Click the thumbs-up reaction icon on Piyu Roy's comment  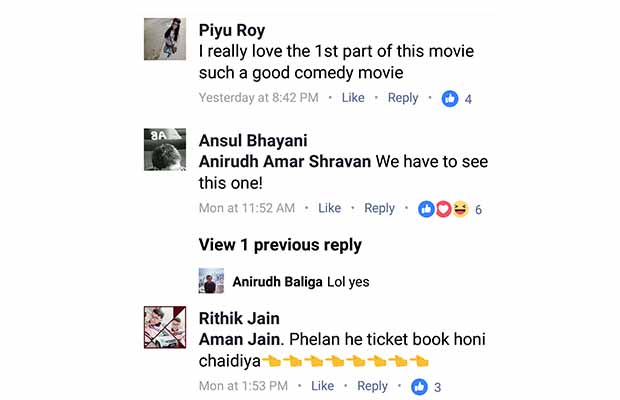point(450,98)
